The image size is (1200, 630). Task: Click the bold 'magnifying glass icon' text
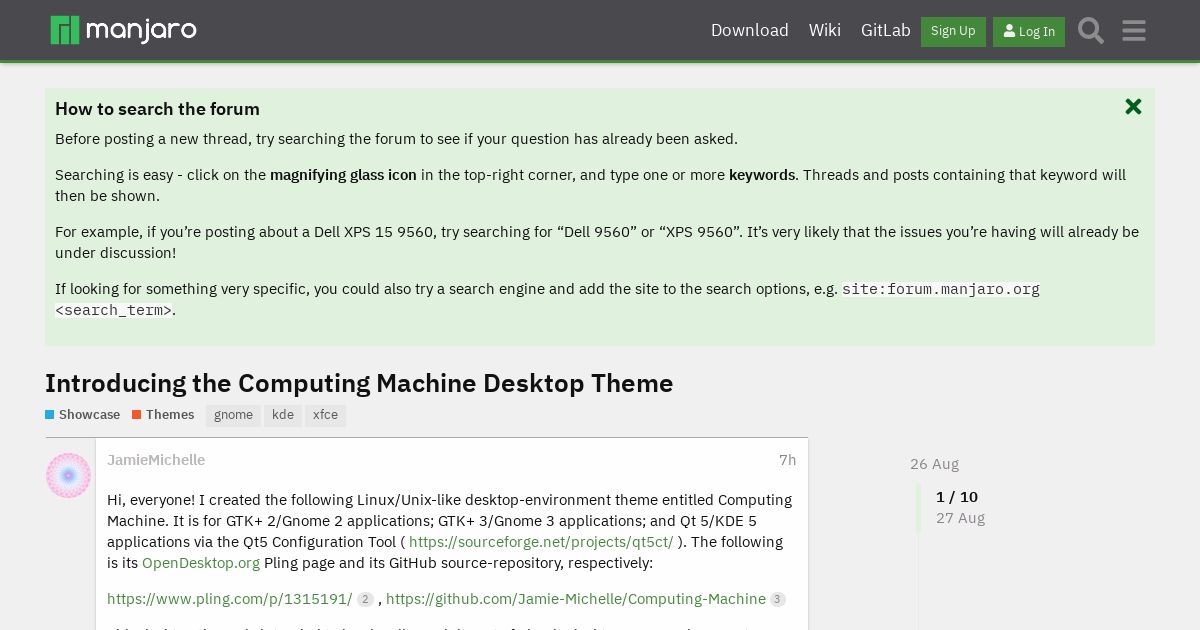click(x=343, y=175)
